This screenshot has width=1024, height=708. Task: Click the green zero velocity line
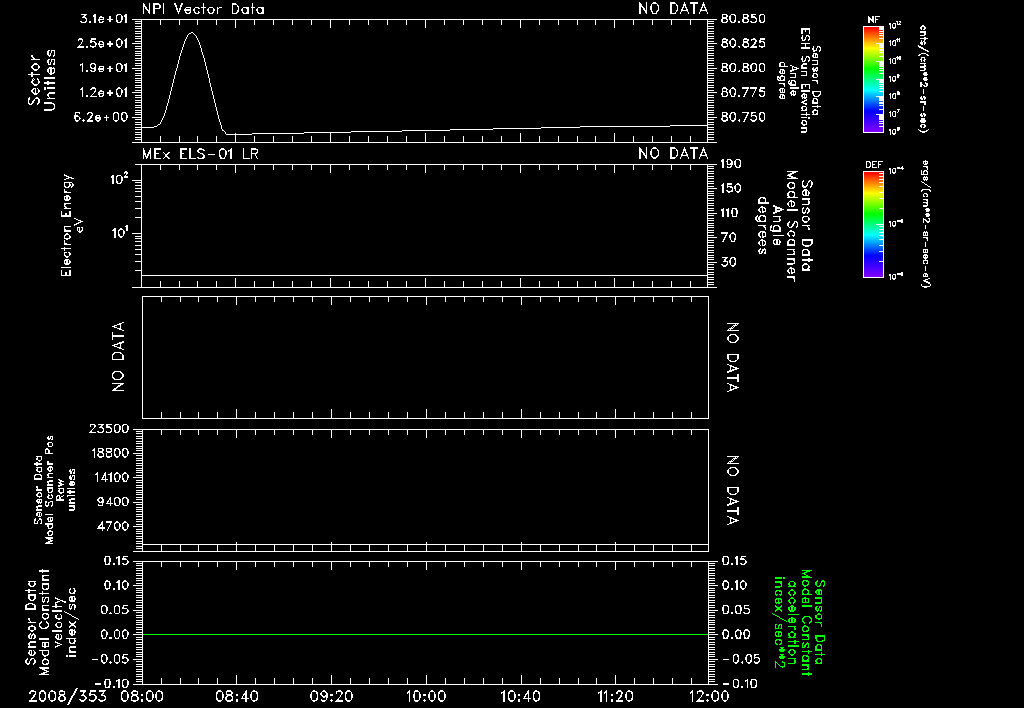coord(425,634)
